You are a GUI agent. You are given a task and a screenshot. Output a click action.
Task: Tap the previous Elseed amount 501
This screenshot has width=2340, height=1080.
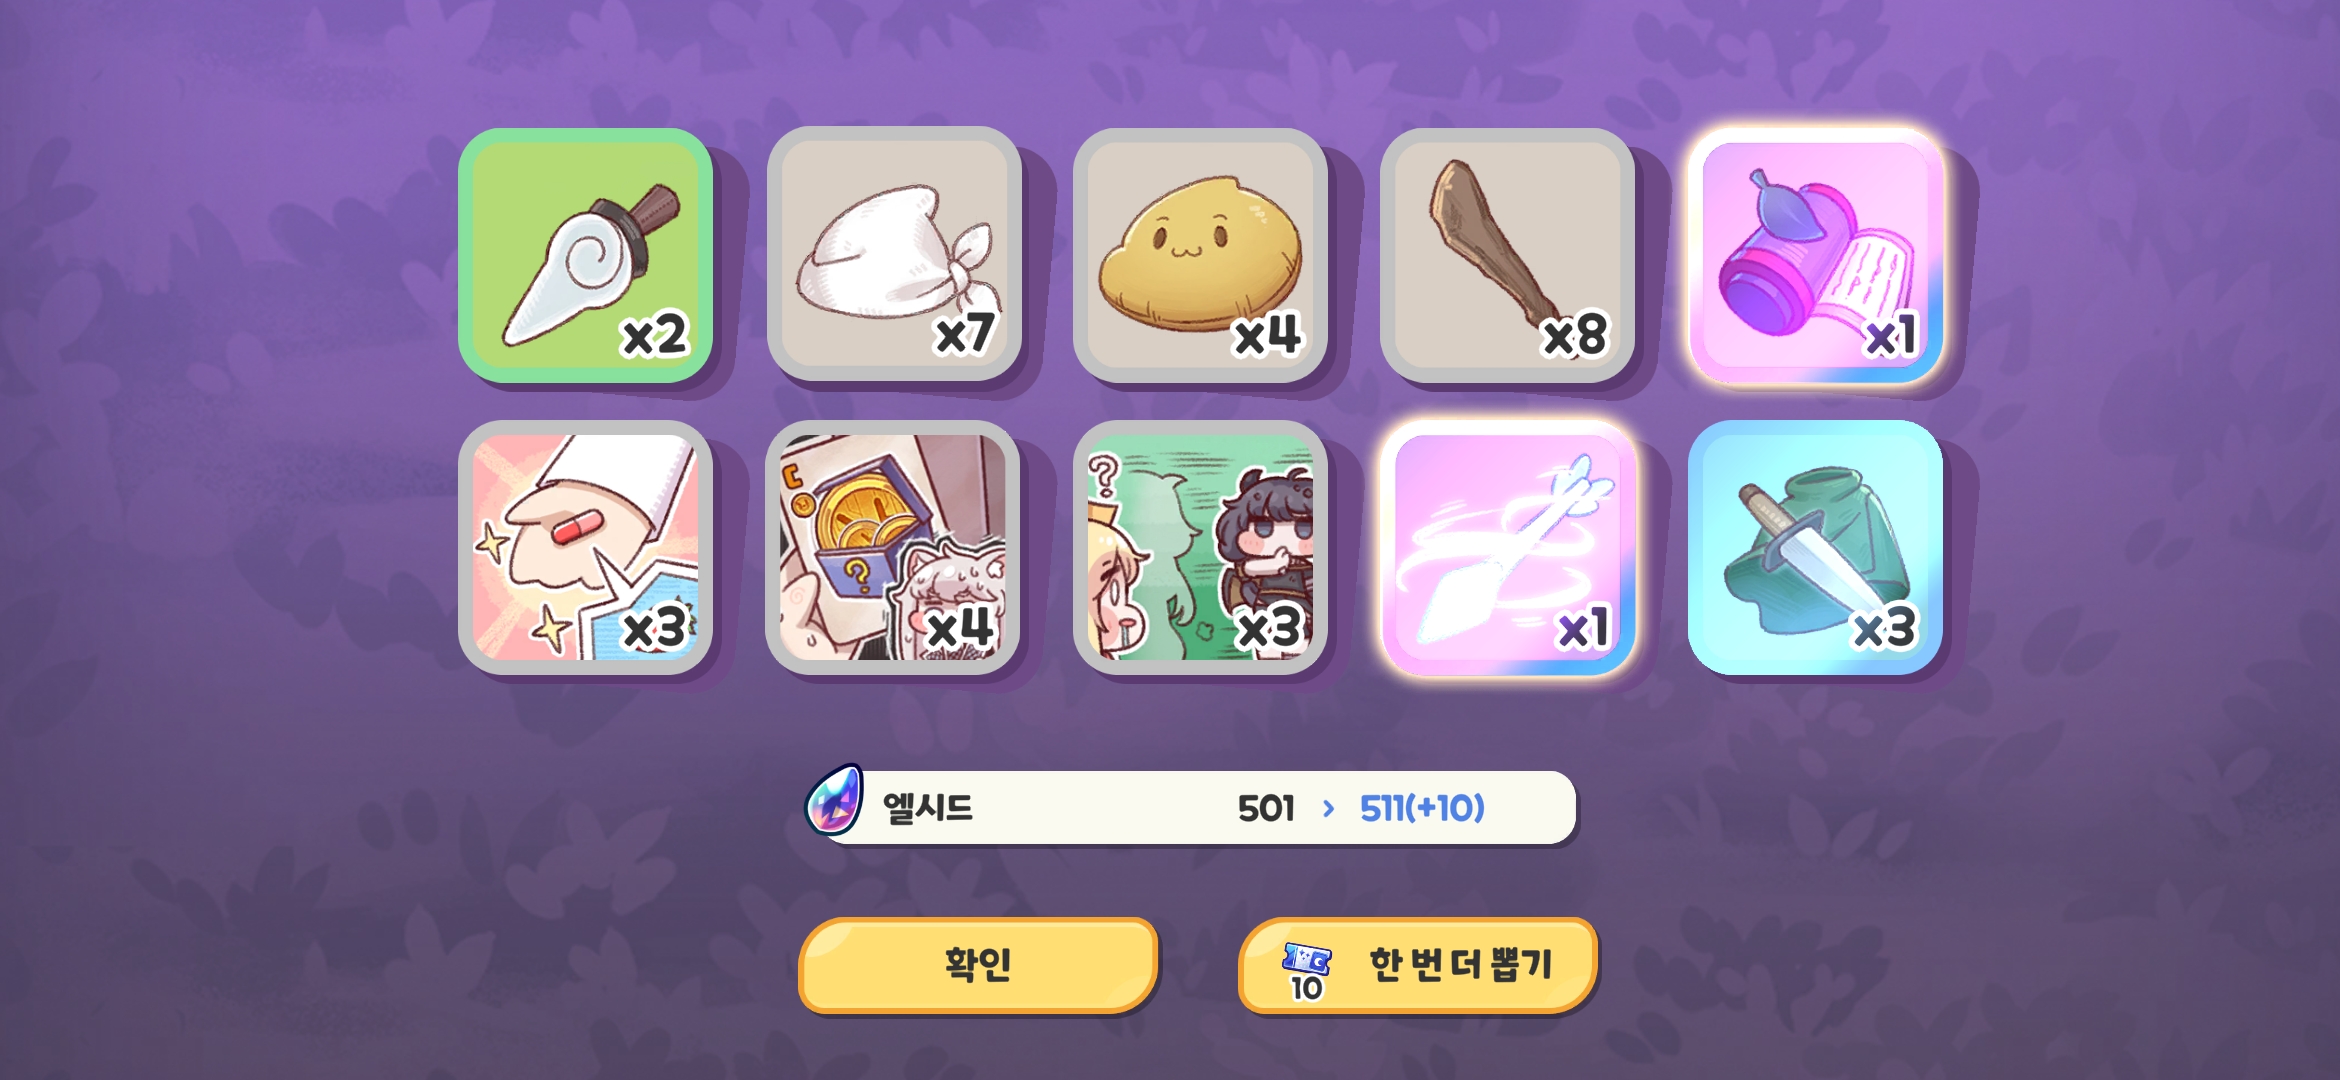point(1266,808)
